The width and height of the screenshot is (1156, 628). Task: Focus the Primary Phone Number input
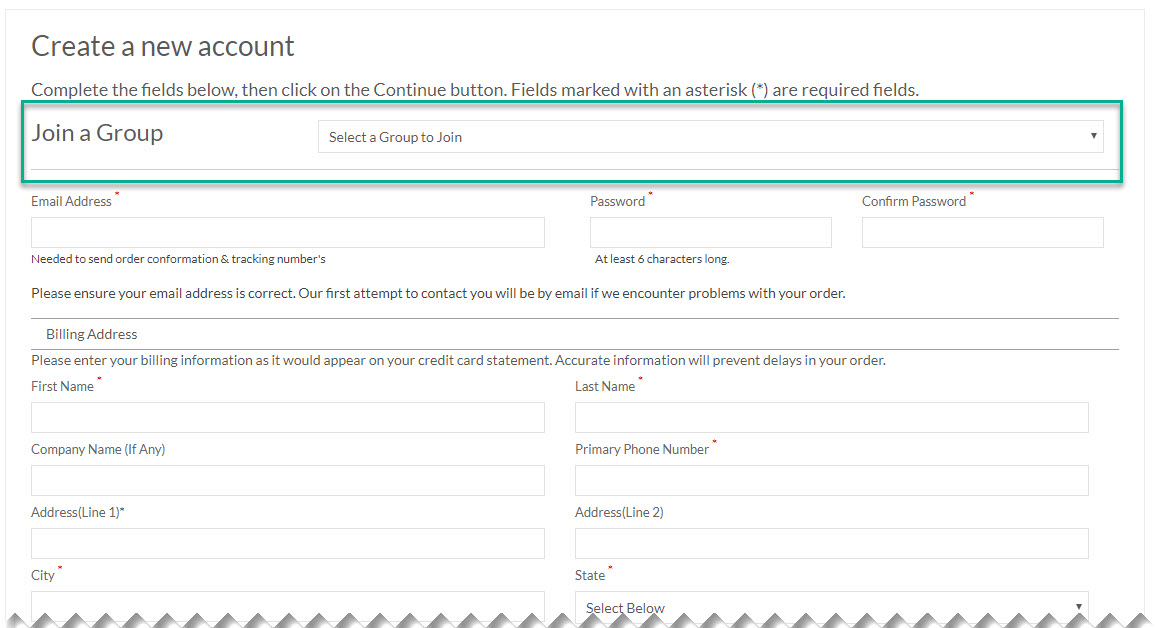(x=831, y=480)
